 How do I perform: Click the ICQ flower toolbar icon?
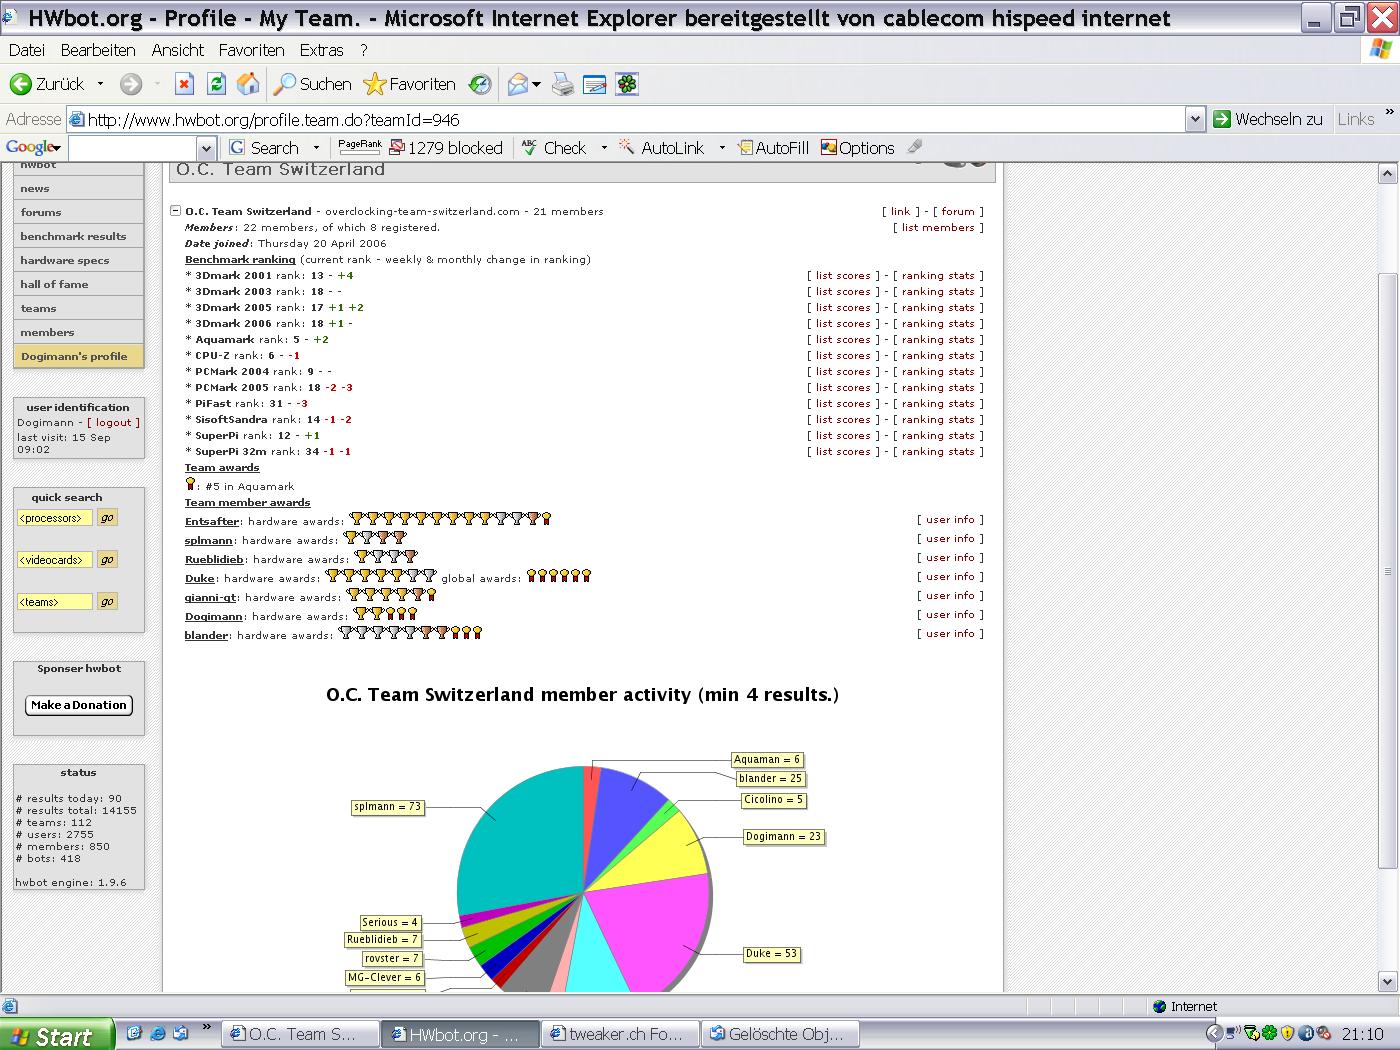pyautogui.click(x=627, y=85)
